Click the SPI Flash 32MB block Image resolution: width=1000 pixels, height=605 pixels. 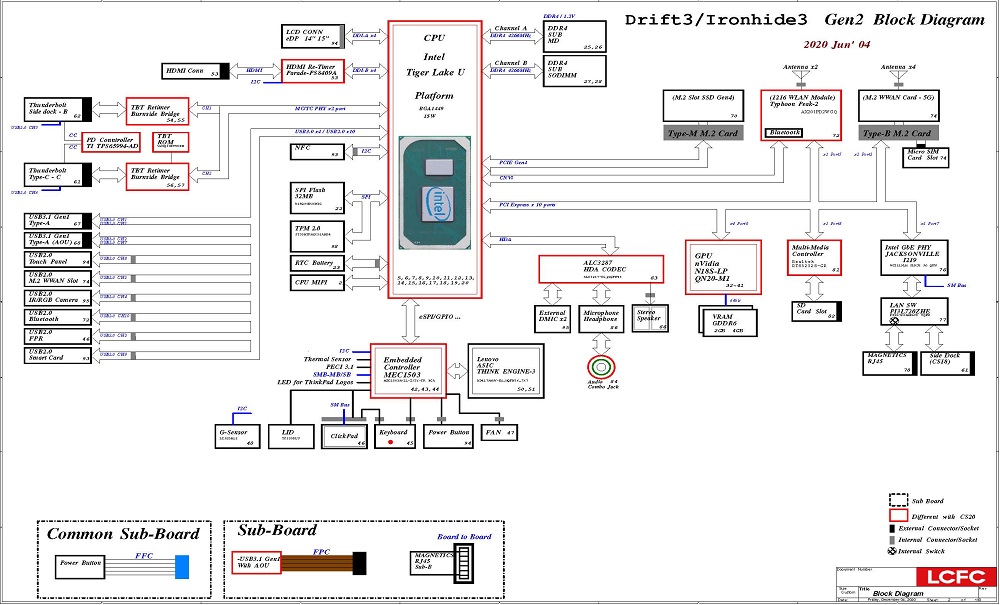click(317, 198)
